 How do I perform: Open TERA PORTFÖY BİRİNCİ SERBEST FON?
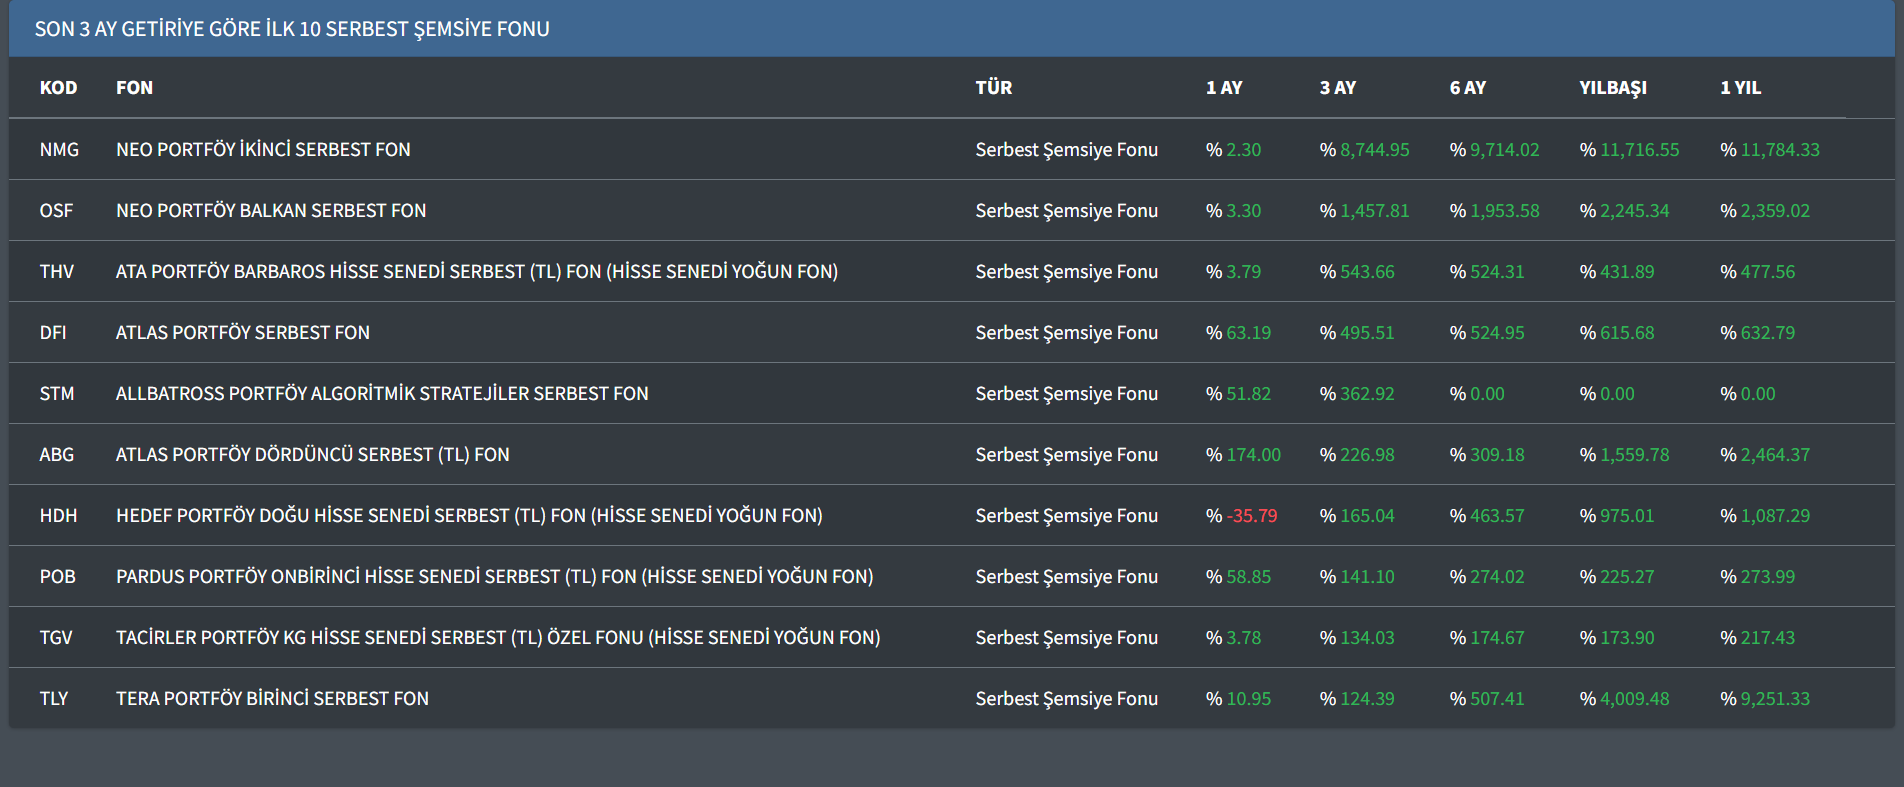[x=272, y=699]
